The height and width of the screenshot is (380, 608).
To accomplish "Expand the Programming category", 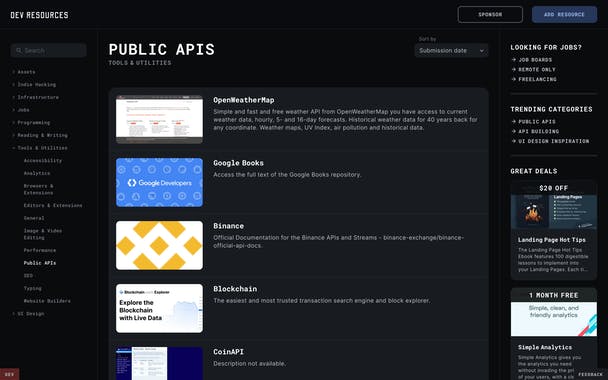I will [31, 123].
